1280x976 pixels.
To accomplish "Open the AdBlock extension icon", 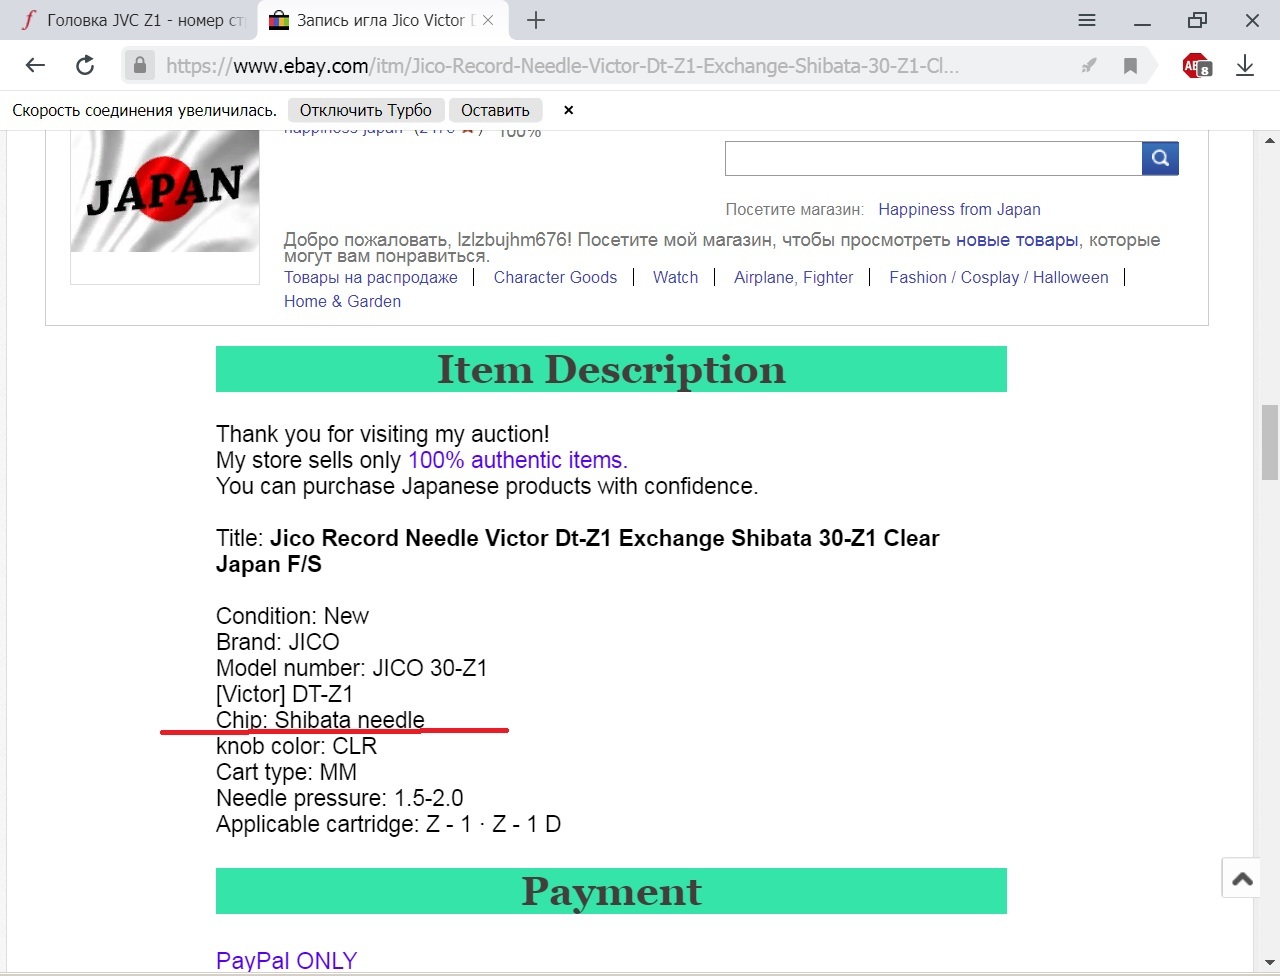I will pos(1196,66).
